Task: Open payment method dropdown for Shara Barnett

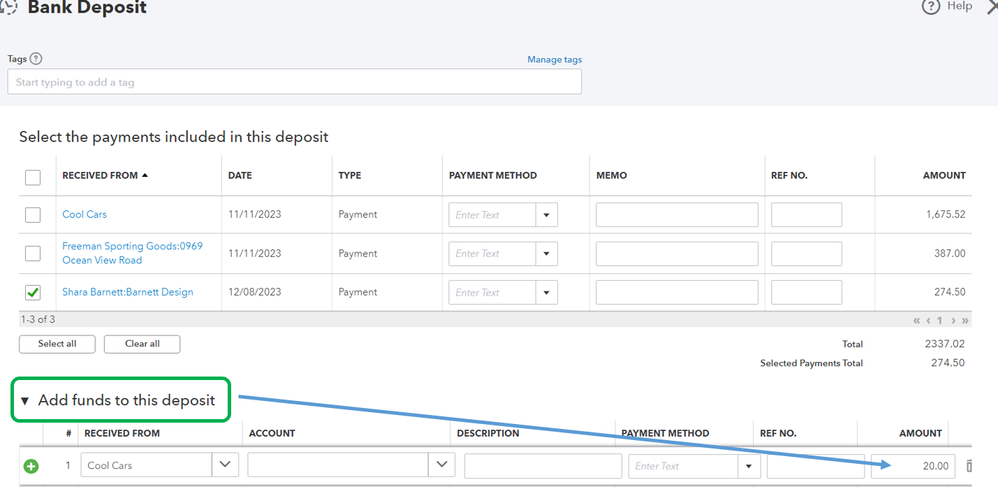Action: click(x=546, y=293)
